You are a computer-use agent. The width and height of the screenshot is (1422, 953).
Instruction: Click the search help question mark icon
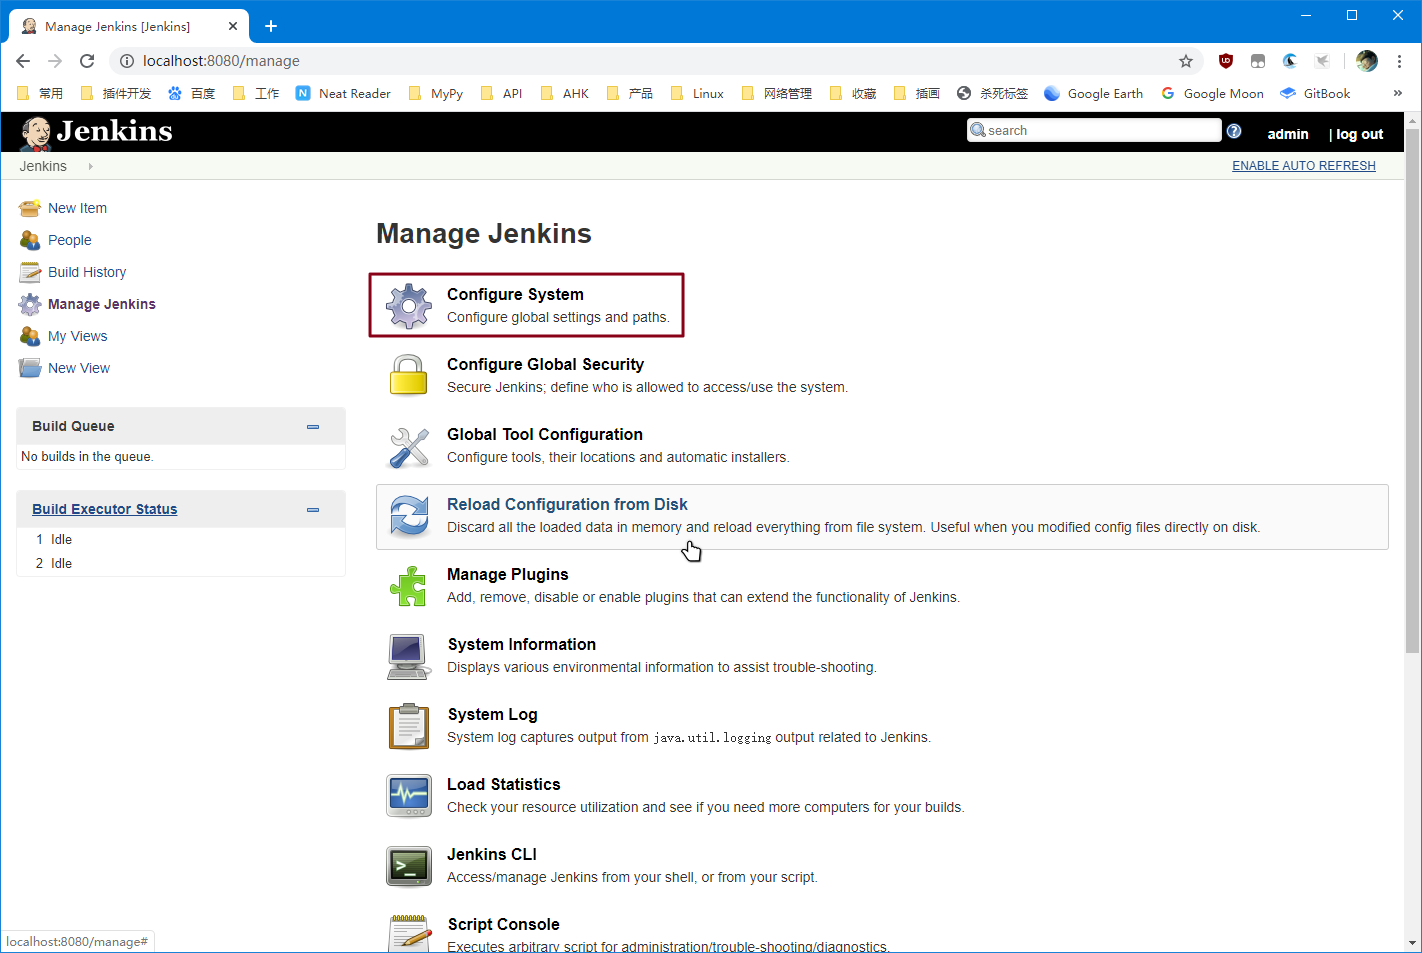click(1234, 131)
